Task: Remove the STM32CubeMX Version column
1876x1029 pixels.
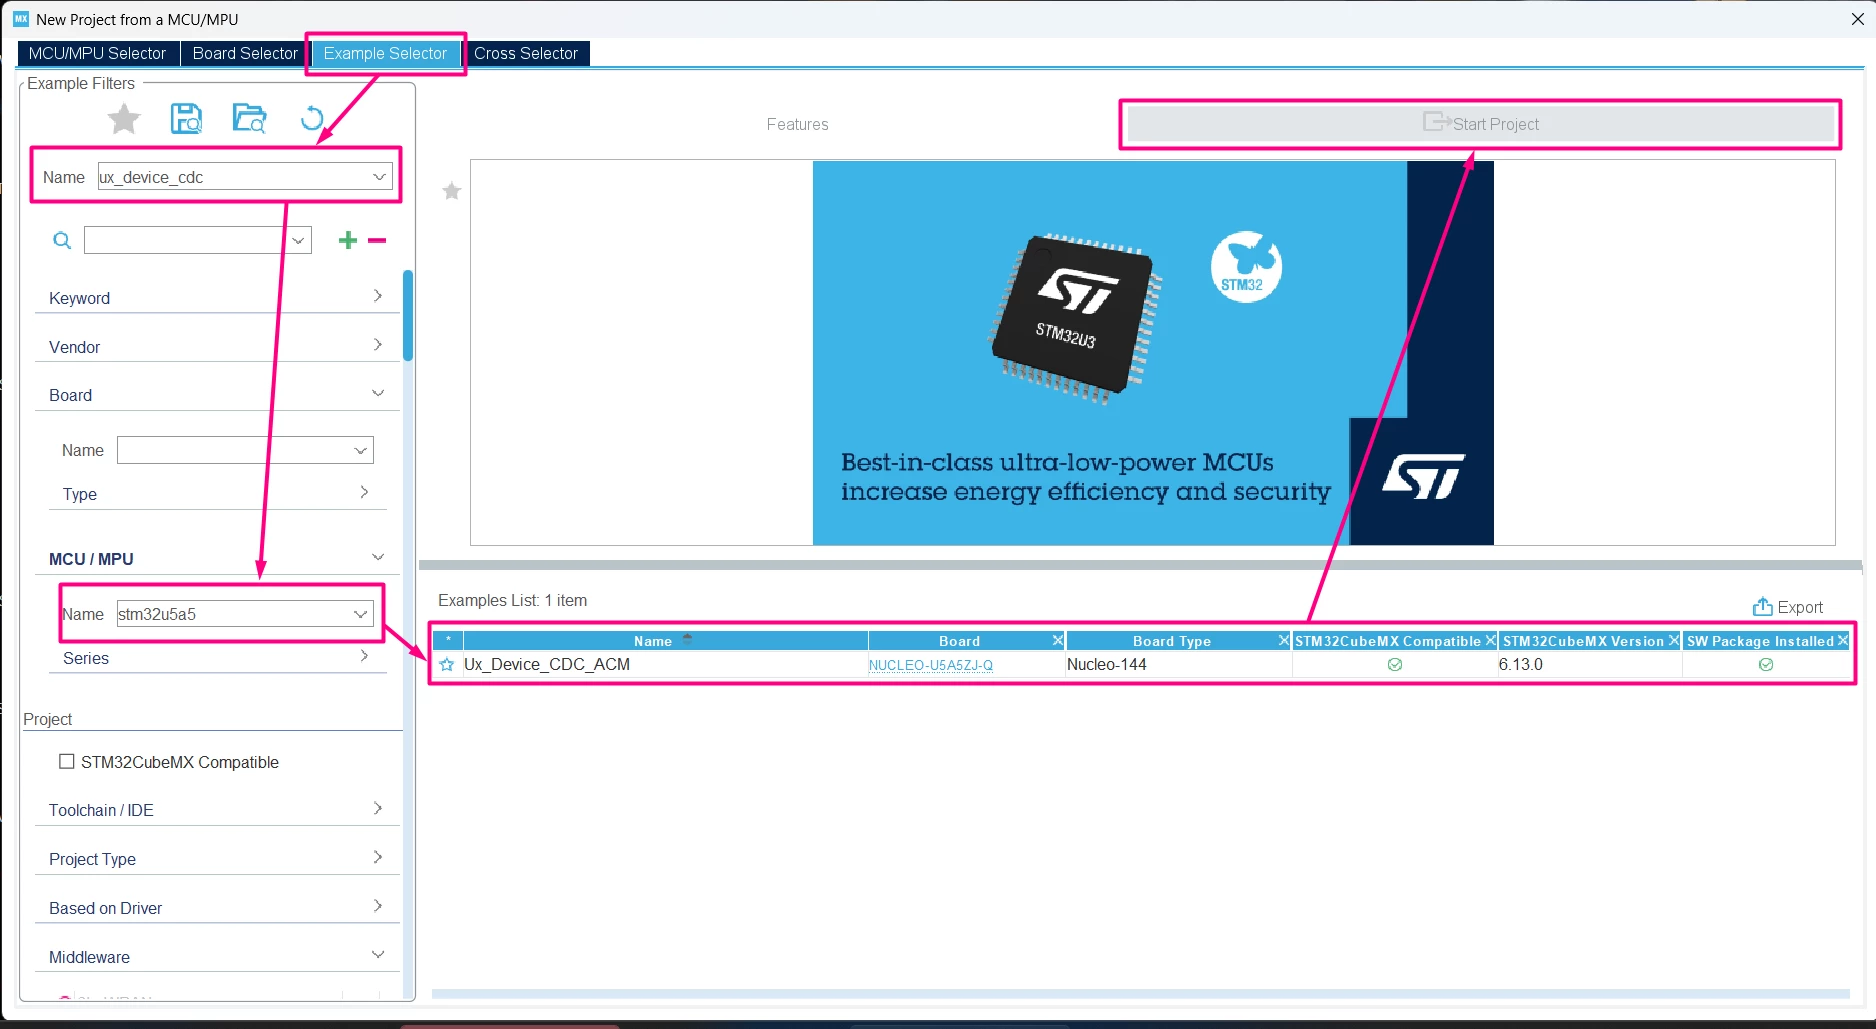Action: point(1674,640)
